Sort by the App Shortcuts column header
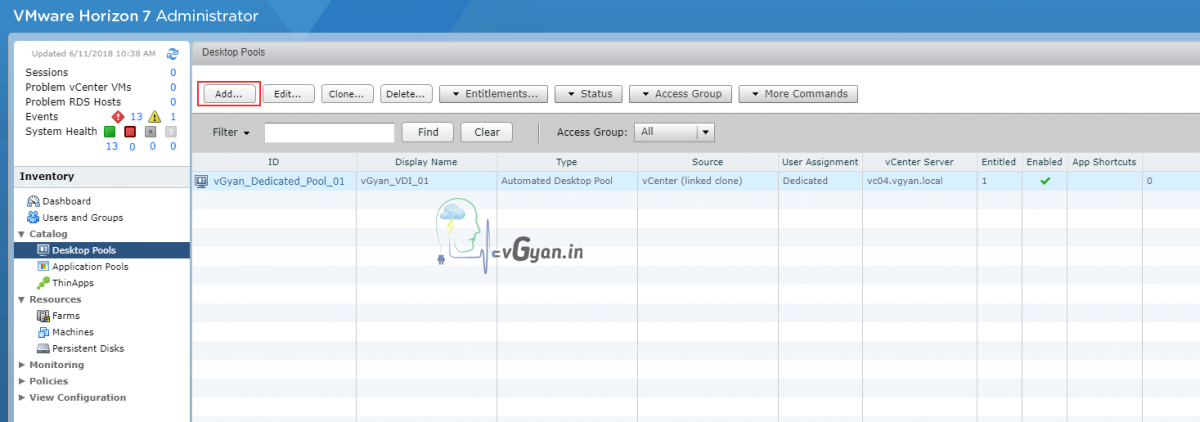 [x=1104, y=162]
